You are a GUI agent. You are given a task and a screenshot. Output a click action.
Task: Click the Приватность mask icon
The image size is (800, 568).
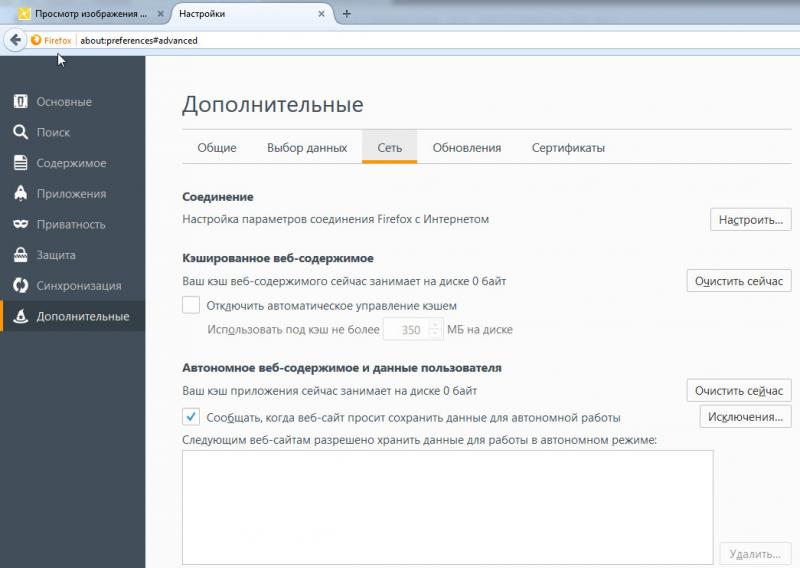(x=20, y=224)
